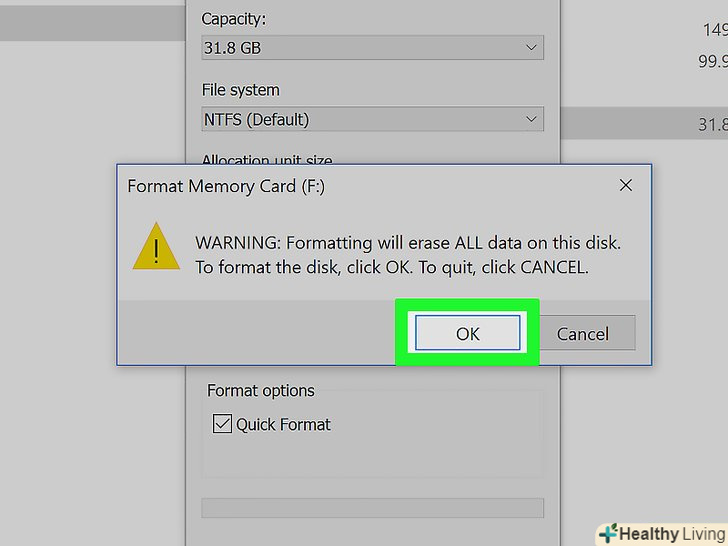Screen dimensions: 728x546
Task: Click the format progress bar
Action: coord(372,508)
